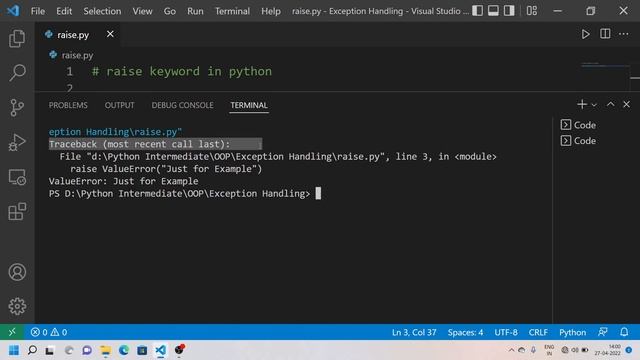Screen dimensions: 640x360
Task: Open the Edit menu
Action: pyautogui.click(x=64, y=11)
